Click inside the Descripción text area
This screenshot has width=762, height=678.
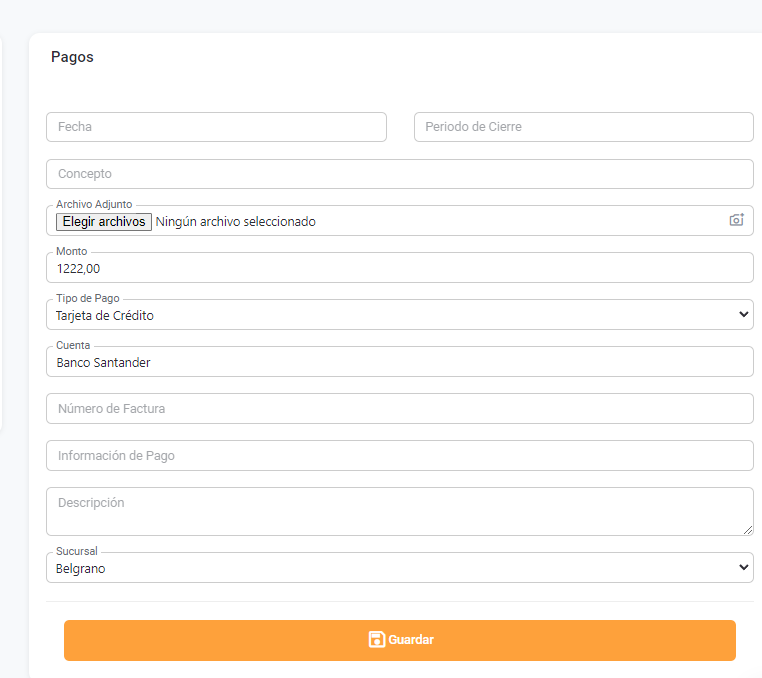point(399,511)
